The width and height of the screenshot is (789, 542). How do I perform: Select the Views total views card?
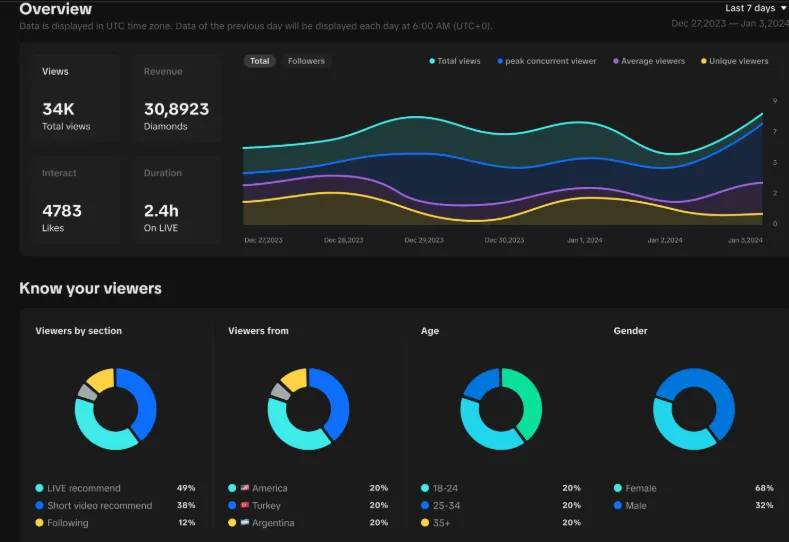click(x=69, y=99)
